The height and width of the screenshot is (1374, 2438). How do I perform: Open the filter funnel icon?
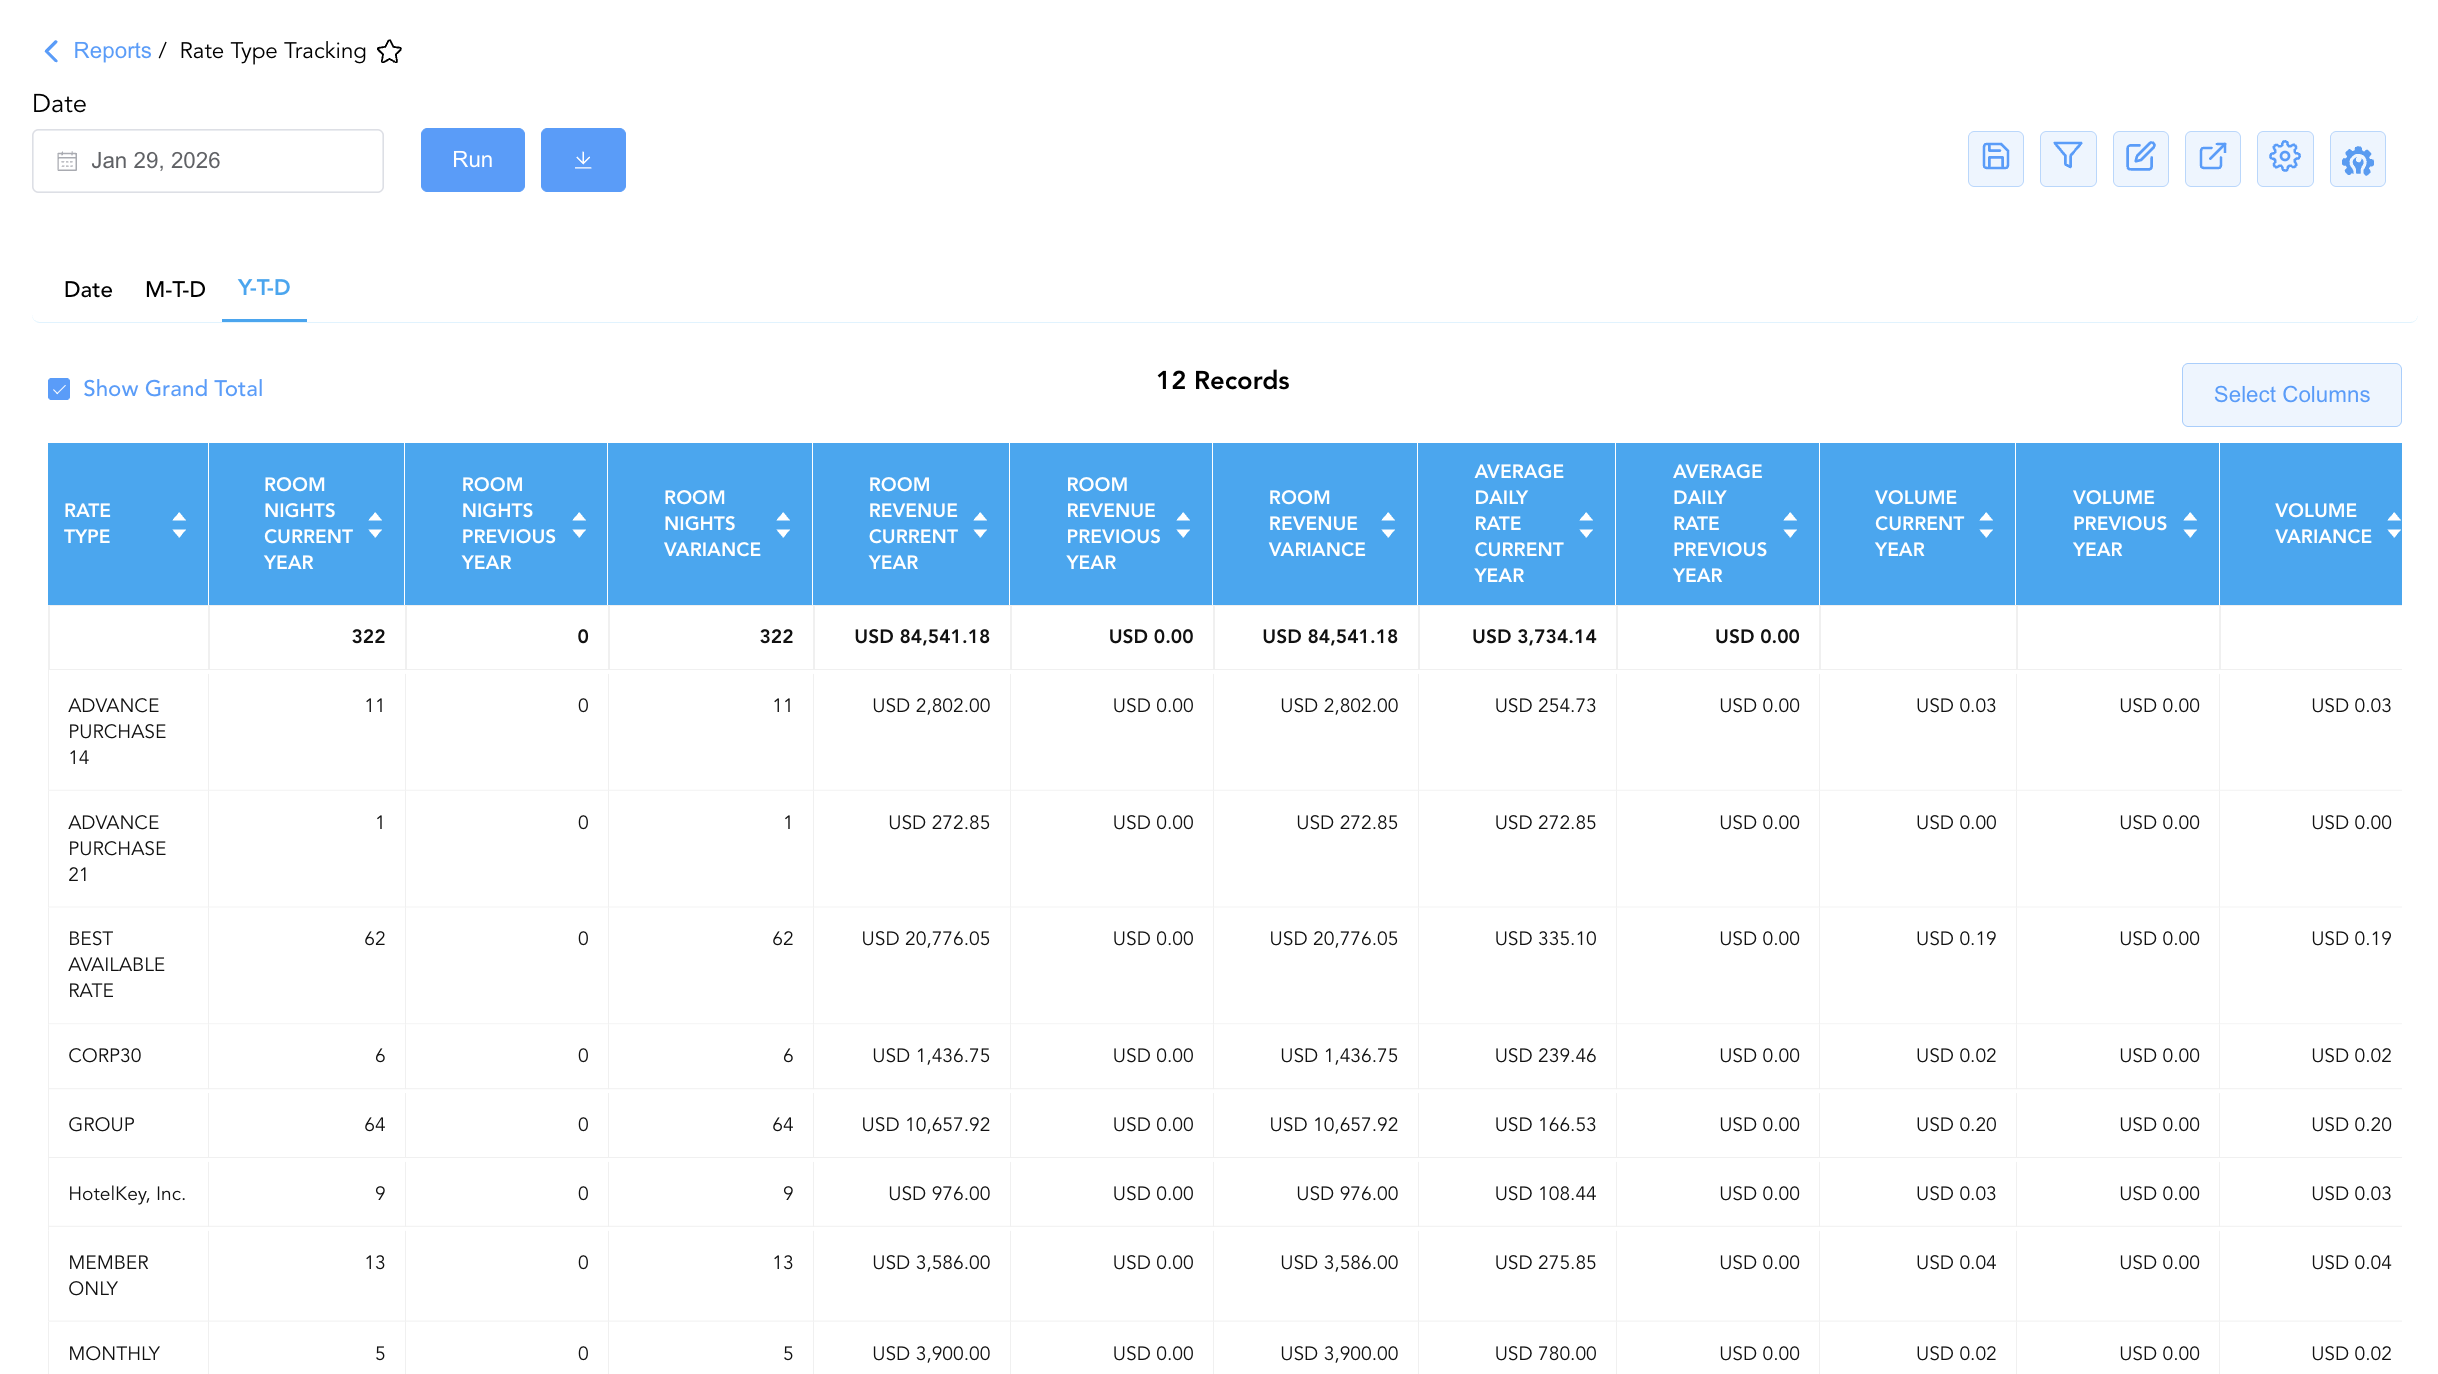tap(2067, 158)
